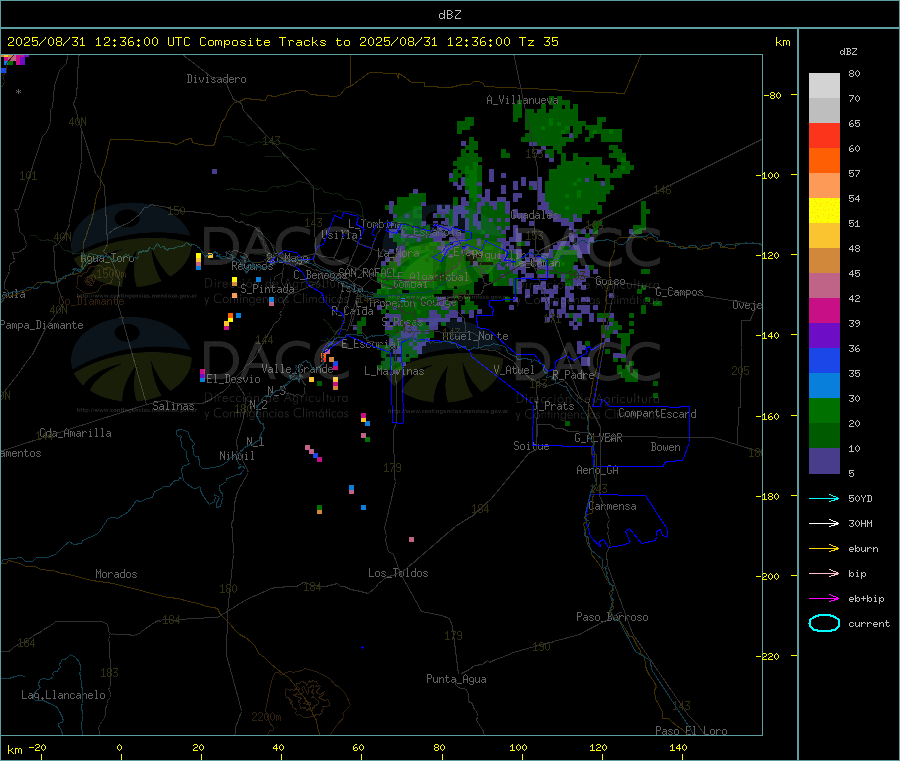The image size is (900, 761).
Task: Select the blue 35-36 dBZ swatch
Action: (x=824, y=360)
